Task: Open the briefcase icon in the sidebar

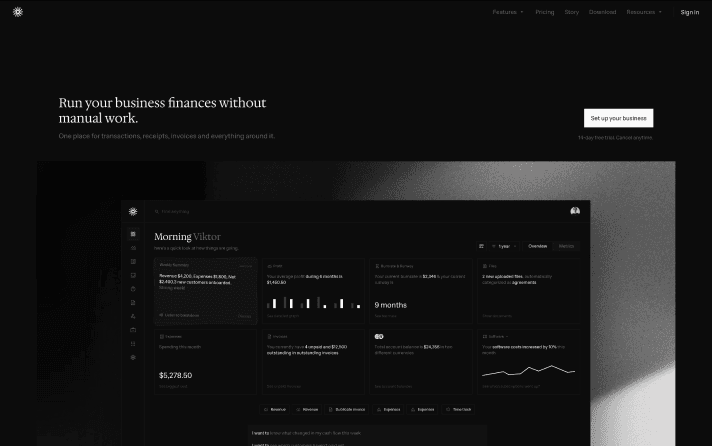Action: [x=133, y=330]
